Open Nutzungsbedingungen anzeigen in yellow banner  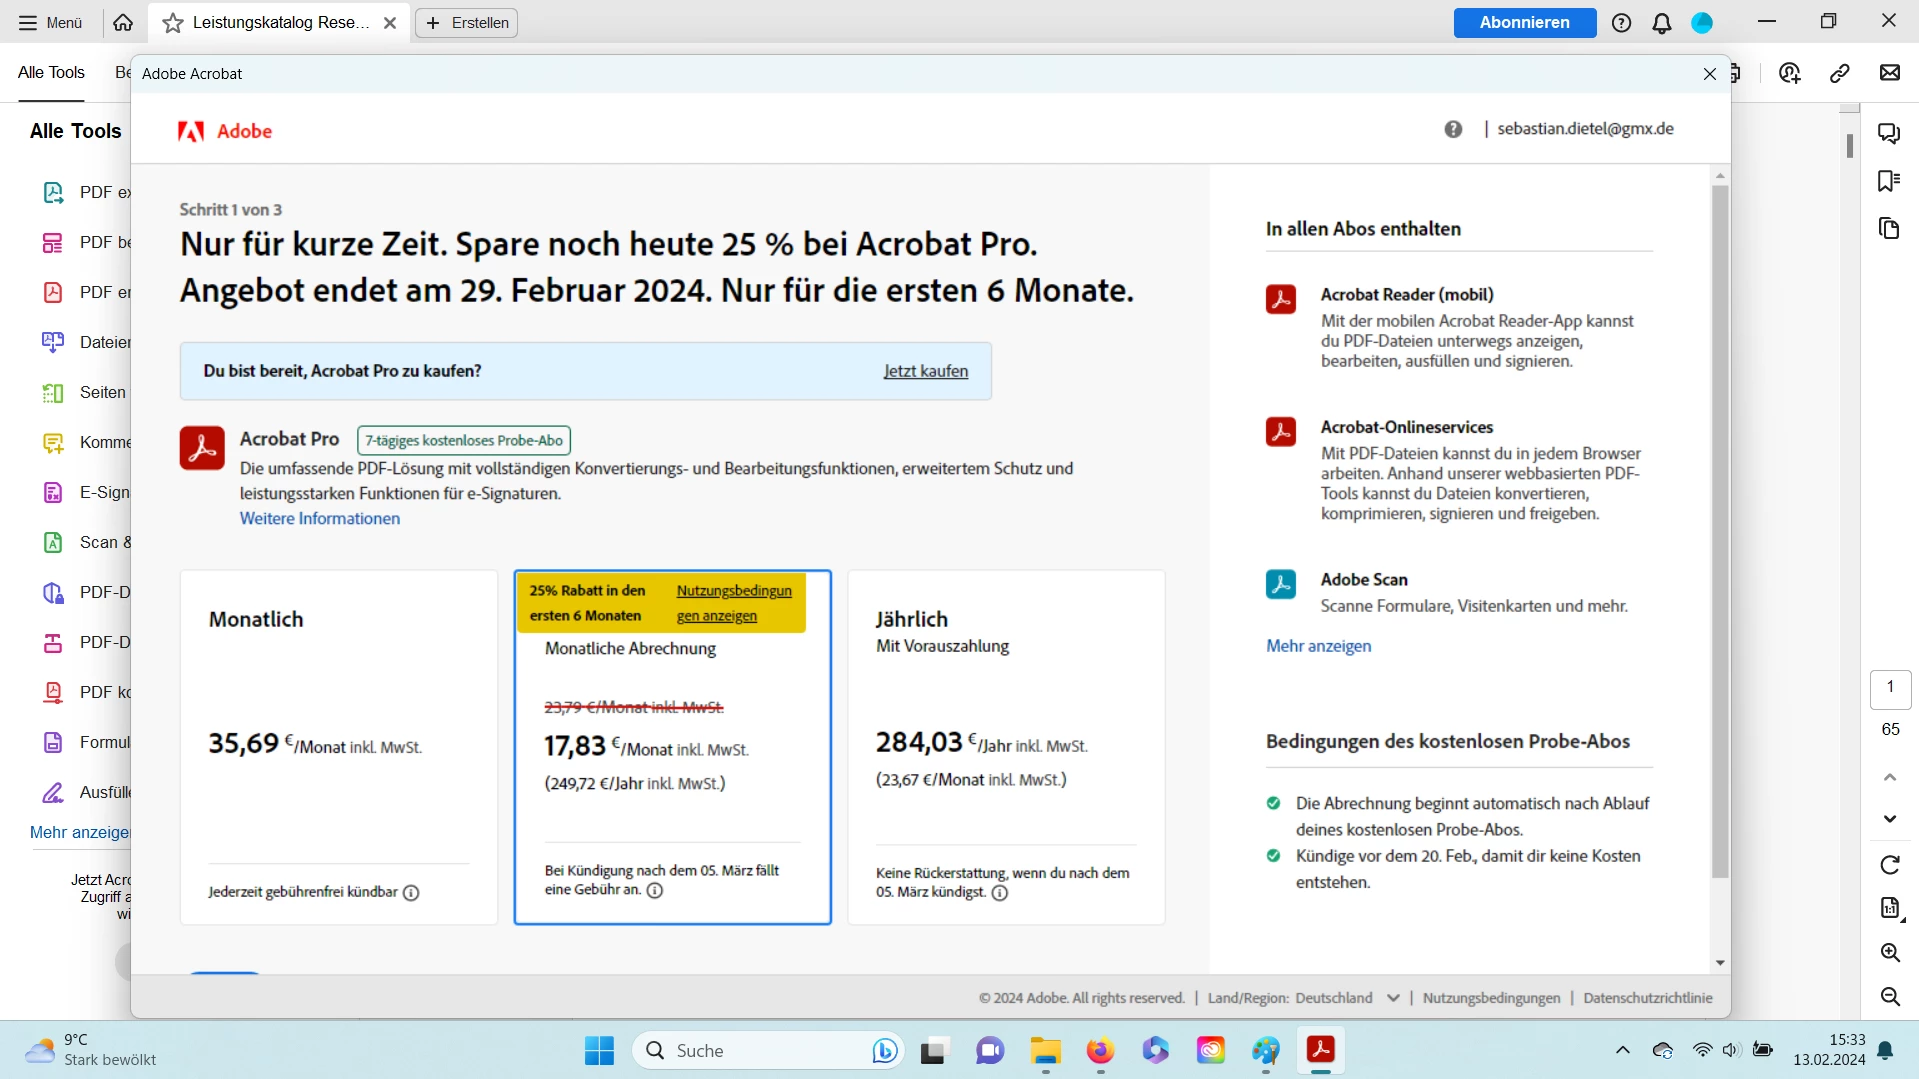(734, 603)
